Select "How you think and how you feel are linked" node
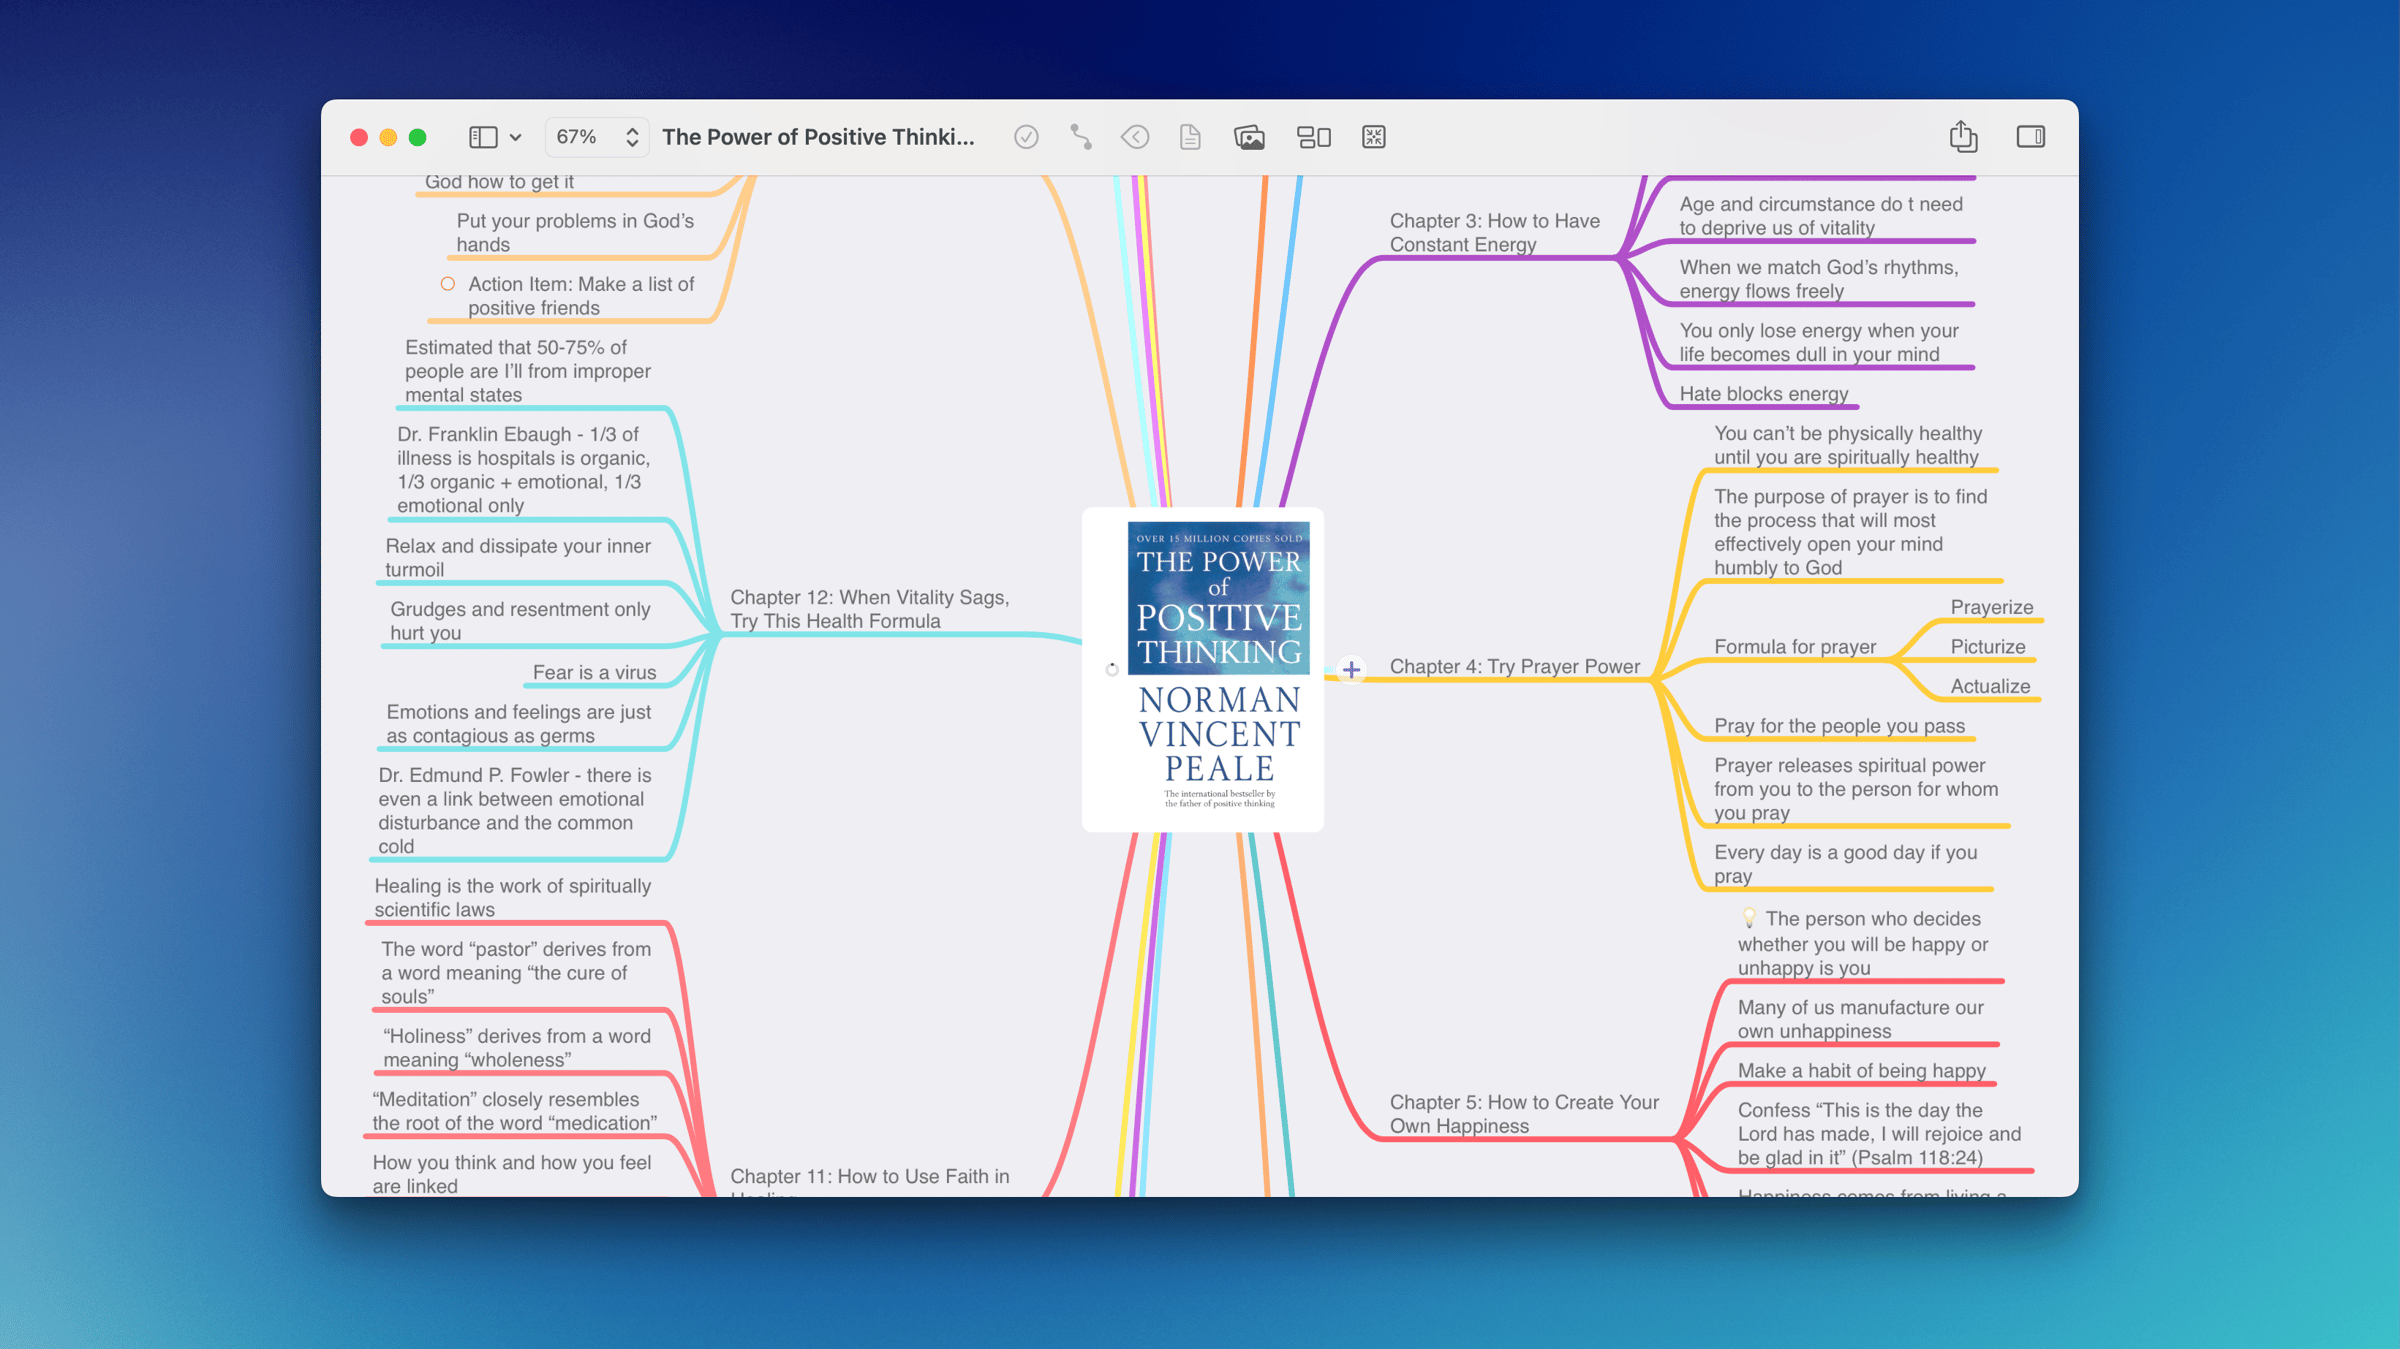 (x=511, y=1175)
